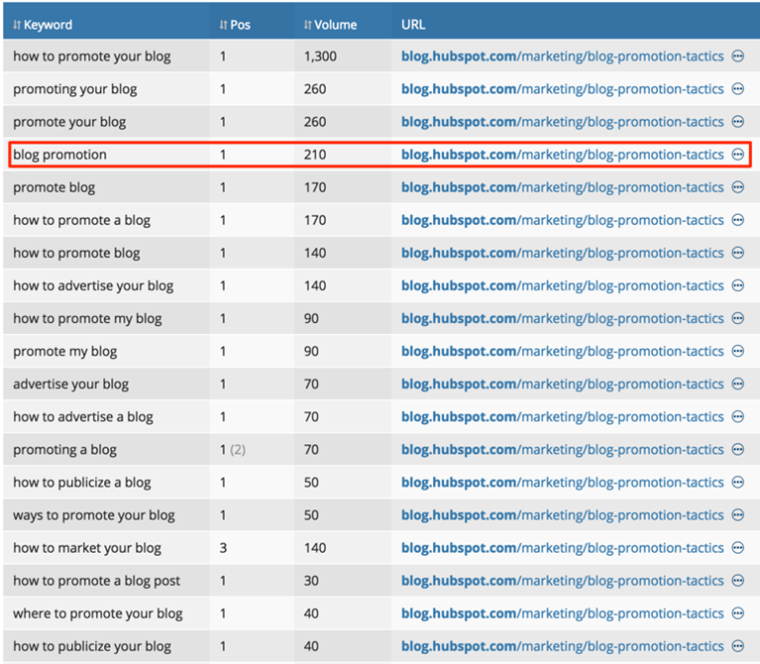
Task: Open the hubspot URL in 'promoting a blog' row
Action: [562, 449]
